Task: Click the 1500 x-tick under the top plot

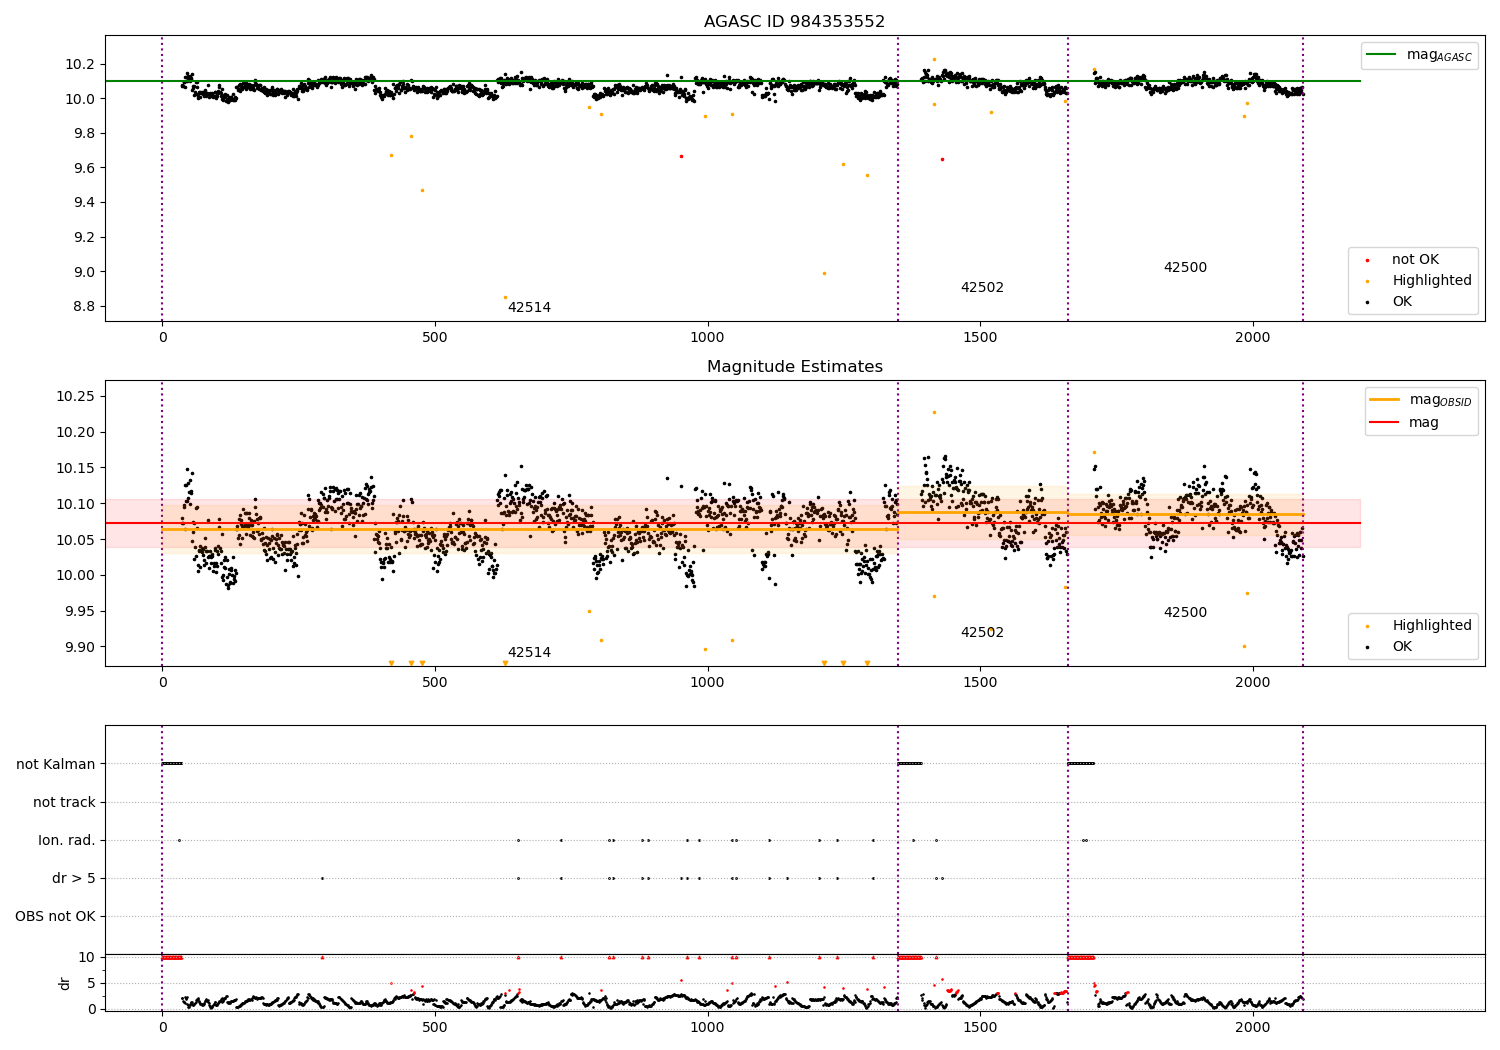Action: pos(980,338)
